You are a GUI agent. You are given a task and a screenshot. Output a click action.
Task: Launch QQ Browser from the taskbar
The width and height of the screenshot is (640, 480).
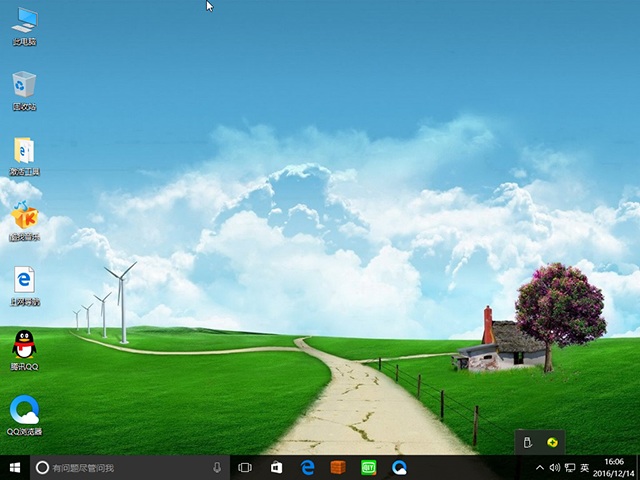tap(399, 468)
